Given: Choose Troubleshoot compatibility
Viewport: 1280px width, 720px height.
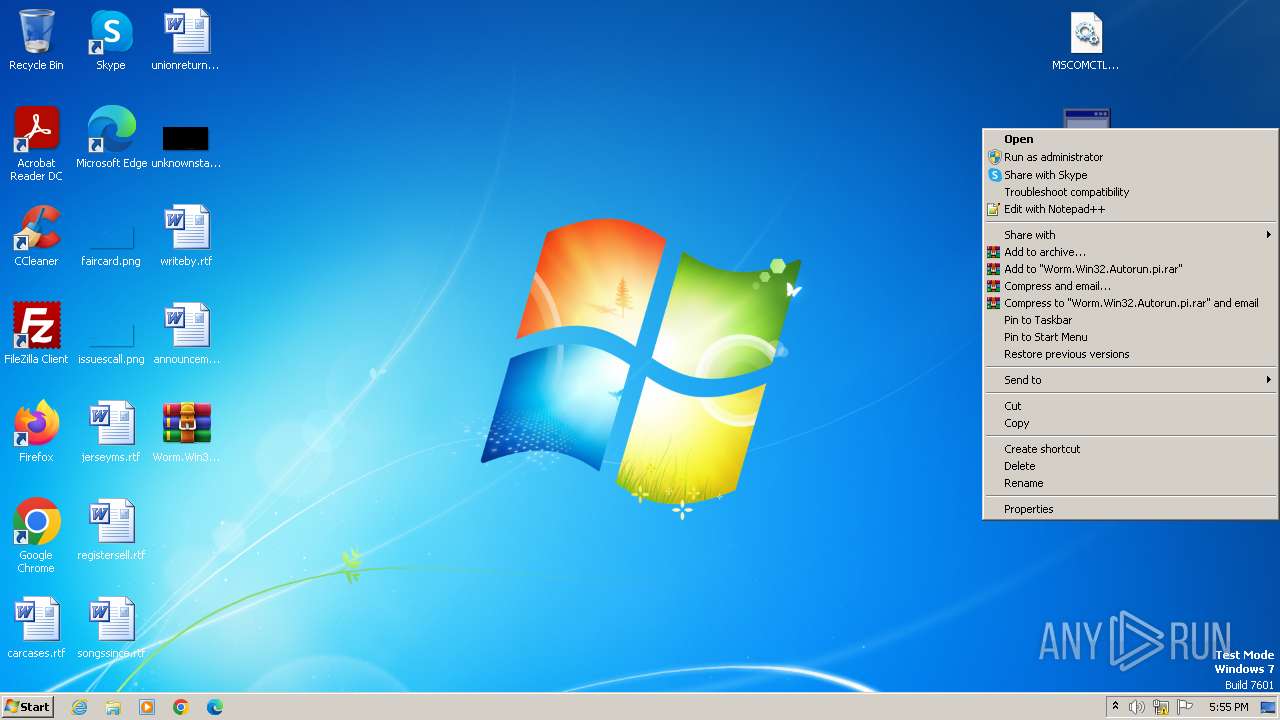Looking at the screenshot, I should 1130,192.
